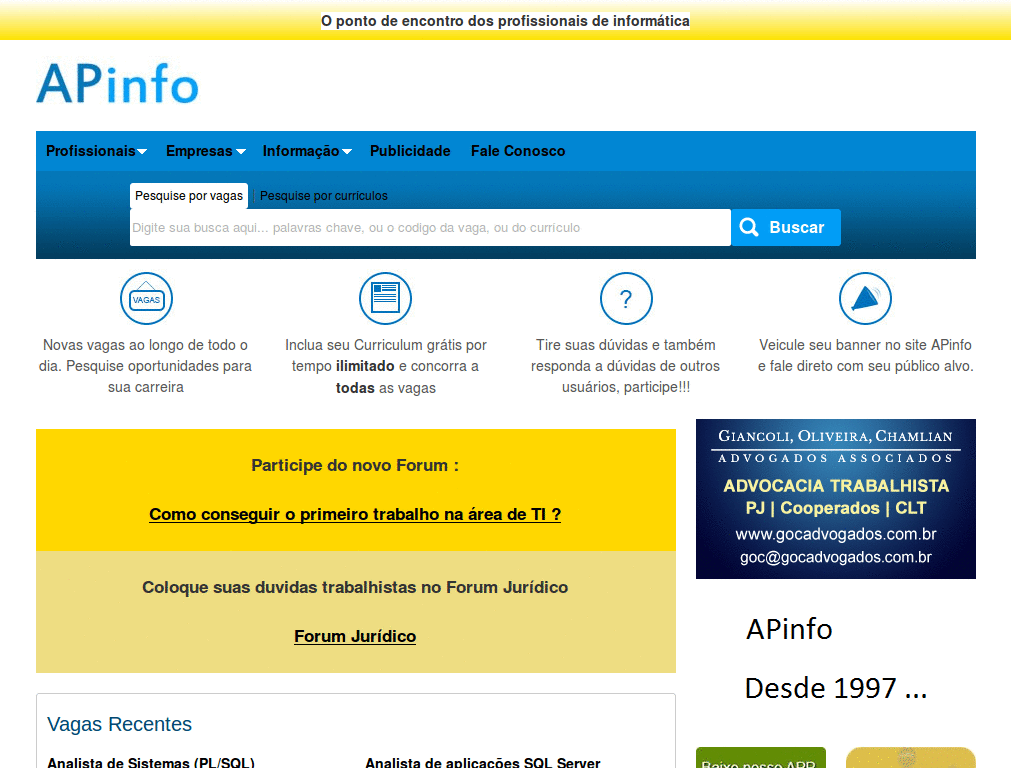Image resolution: width=1024 pixels, height=768 pixels.
Task: Open the 'Como conseguir o primeiro trabalho' link
Action: (355, 515)
